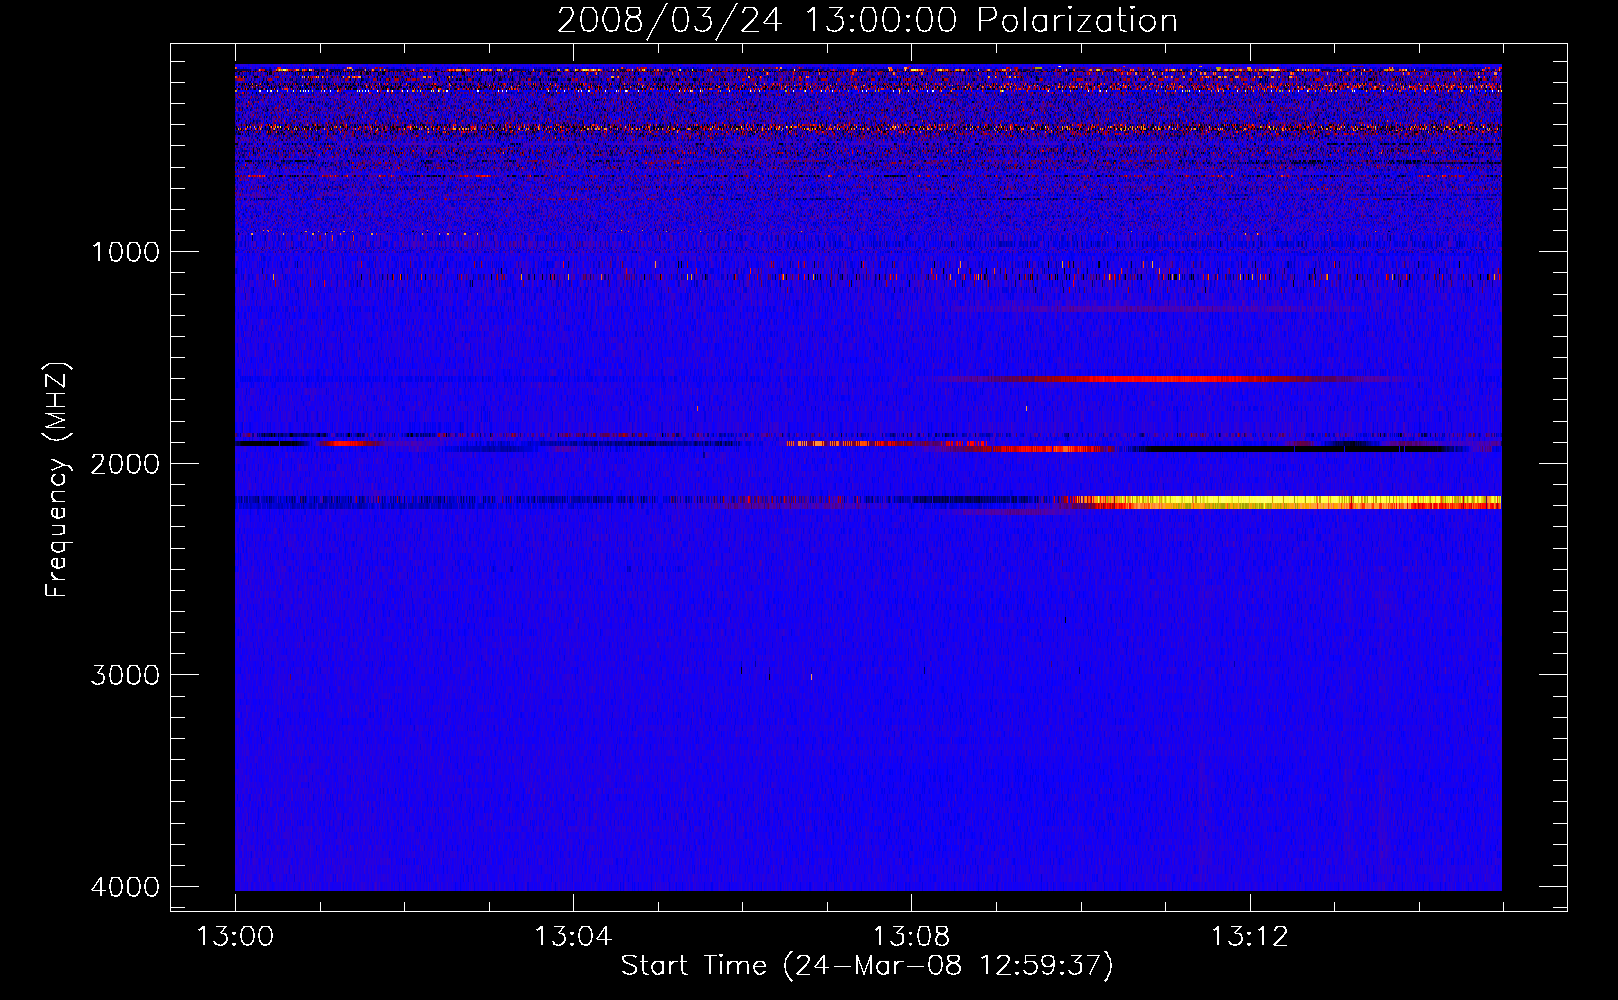The width and height of the screenshot is (1618, 1000).
Task: Click the plot title "2008/03/24 13:00:00 Polarization"
Action: coord(867,20)
